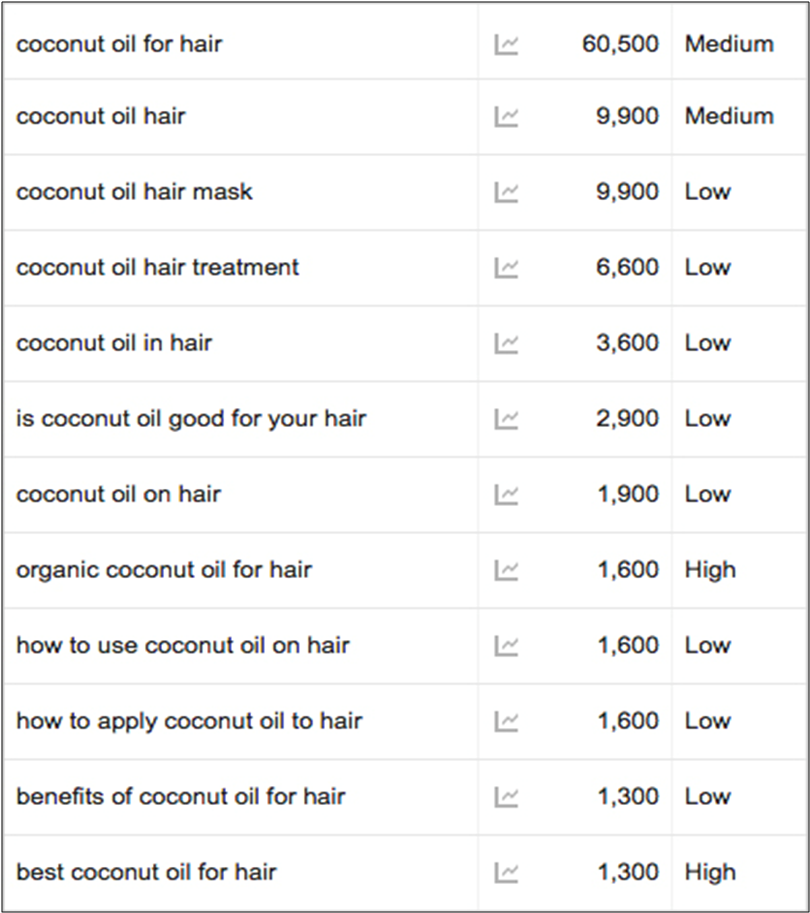View trend chart for 'best coconut oil for hair'
The height and width of the screenshot is (913, 810).
(507, 872)
